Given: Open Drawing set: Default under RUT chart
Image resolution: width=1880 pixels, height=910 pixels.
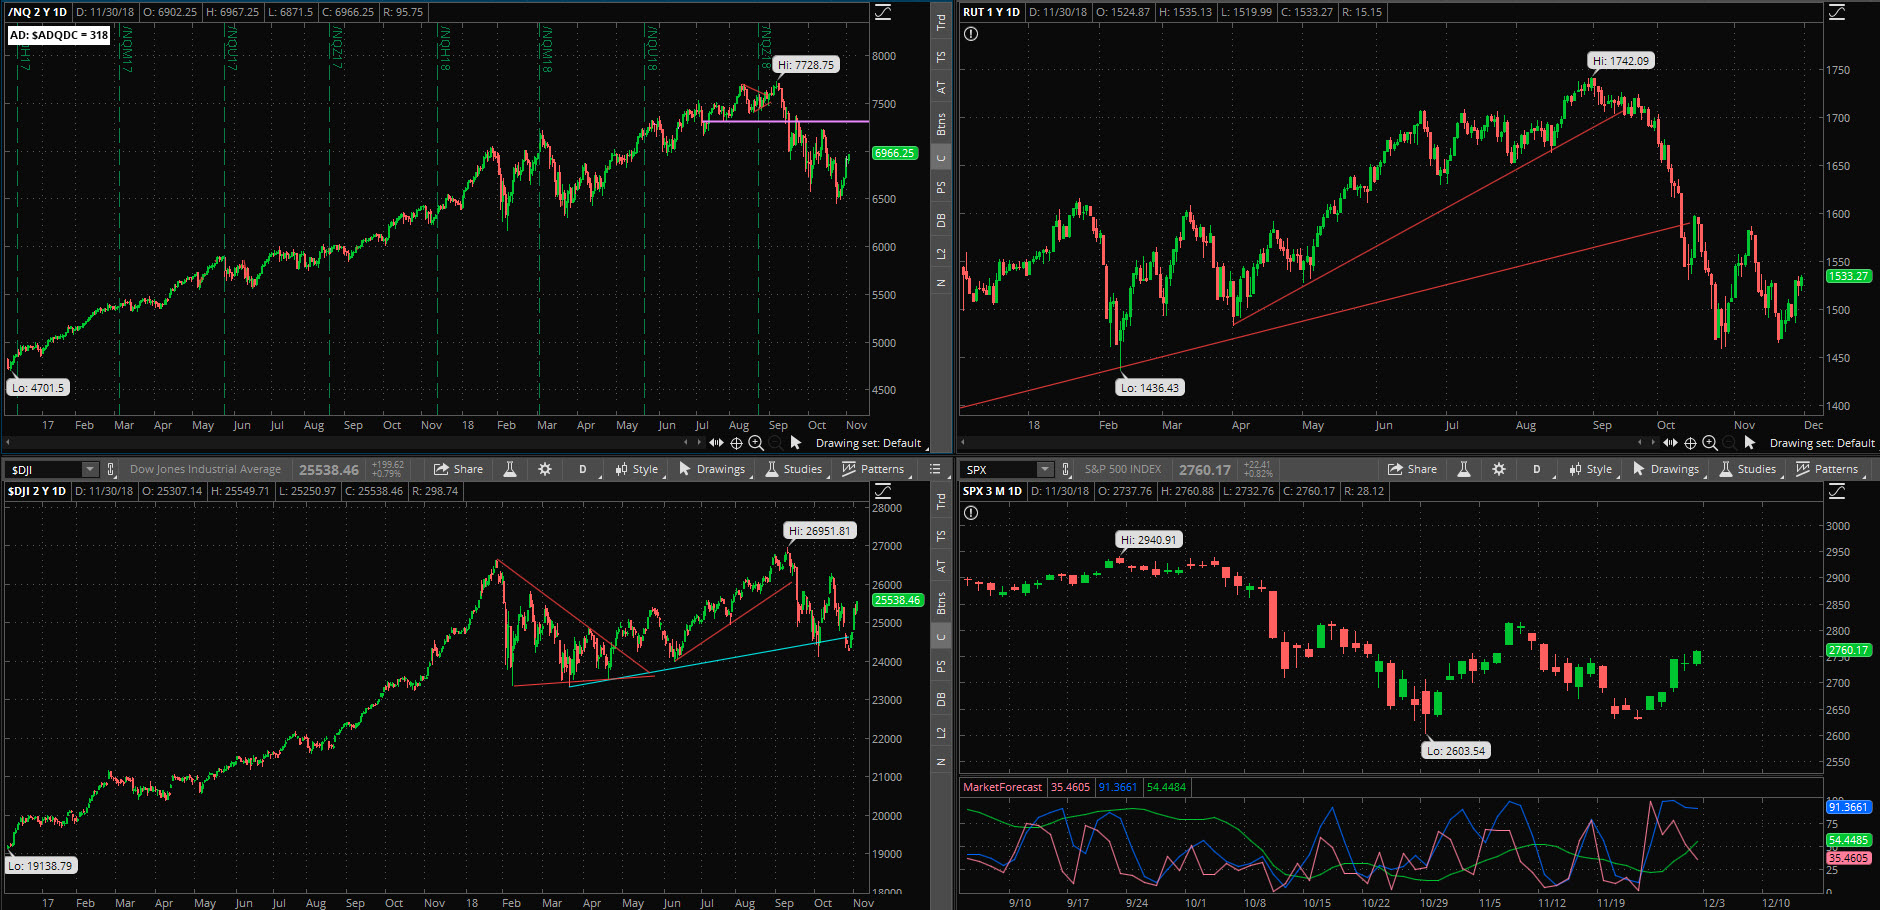Looking at the screenshot, I should tap(1822, 443).
